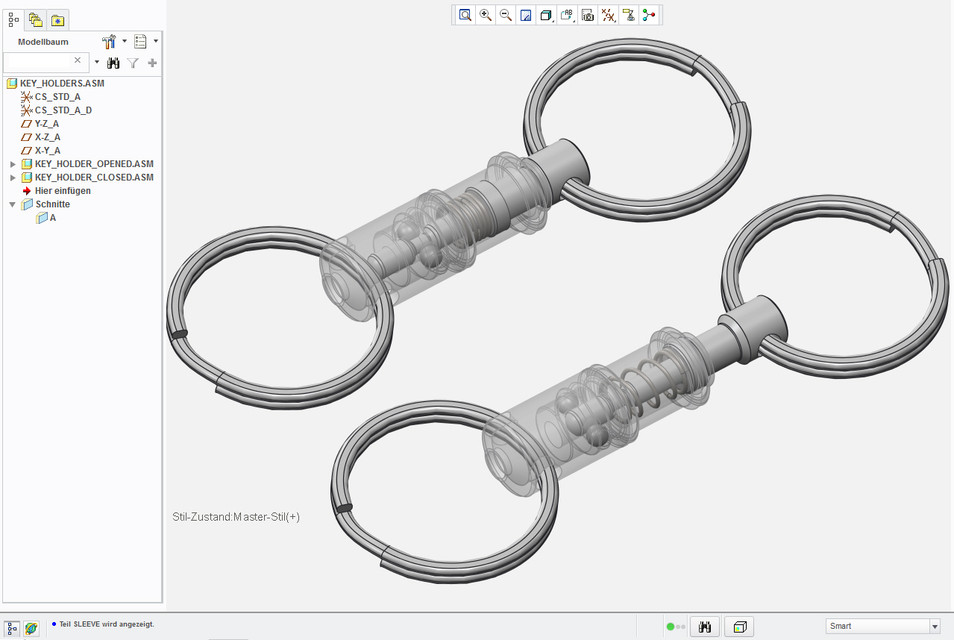Select KEY_HOLDER_CLOSED.ASM in tree
The image size is (954, 640).
pyautogui.click(x=94, y=177)
